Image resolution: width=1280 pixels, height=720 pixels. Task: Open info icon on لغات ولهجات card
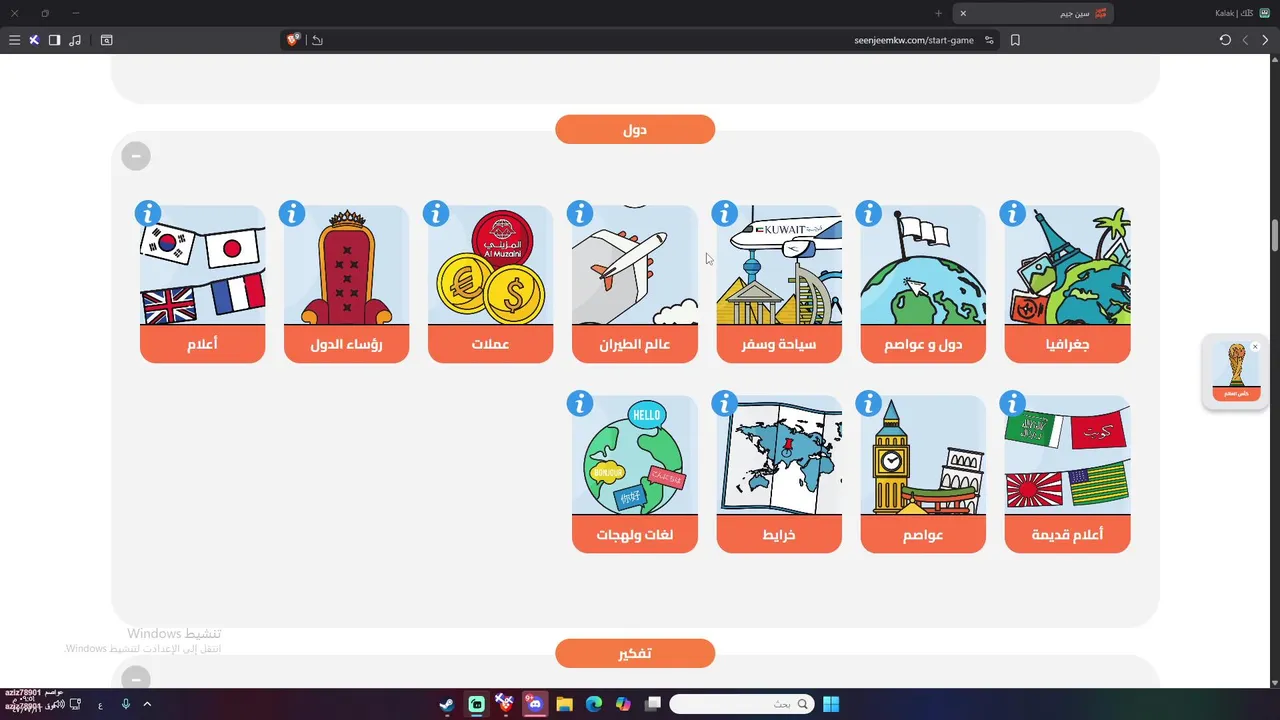[580, 403]
